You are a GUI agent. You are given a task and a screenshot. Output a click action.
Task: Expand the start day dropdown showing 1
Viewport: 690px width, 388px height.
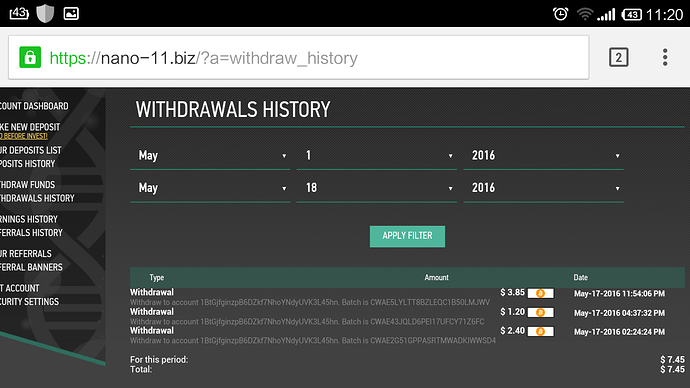click(x=377, y=156)
